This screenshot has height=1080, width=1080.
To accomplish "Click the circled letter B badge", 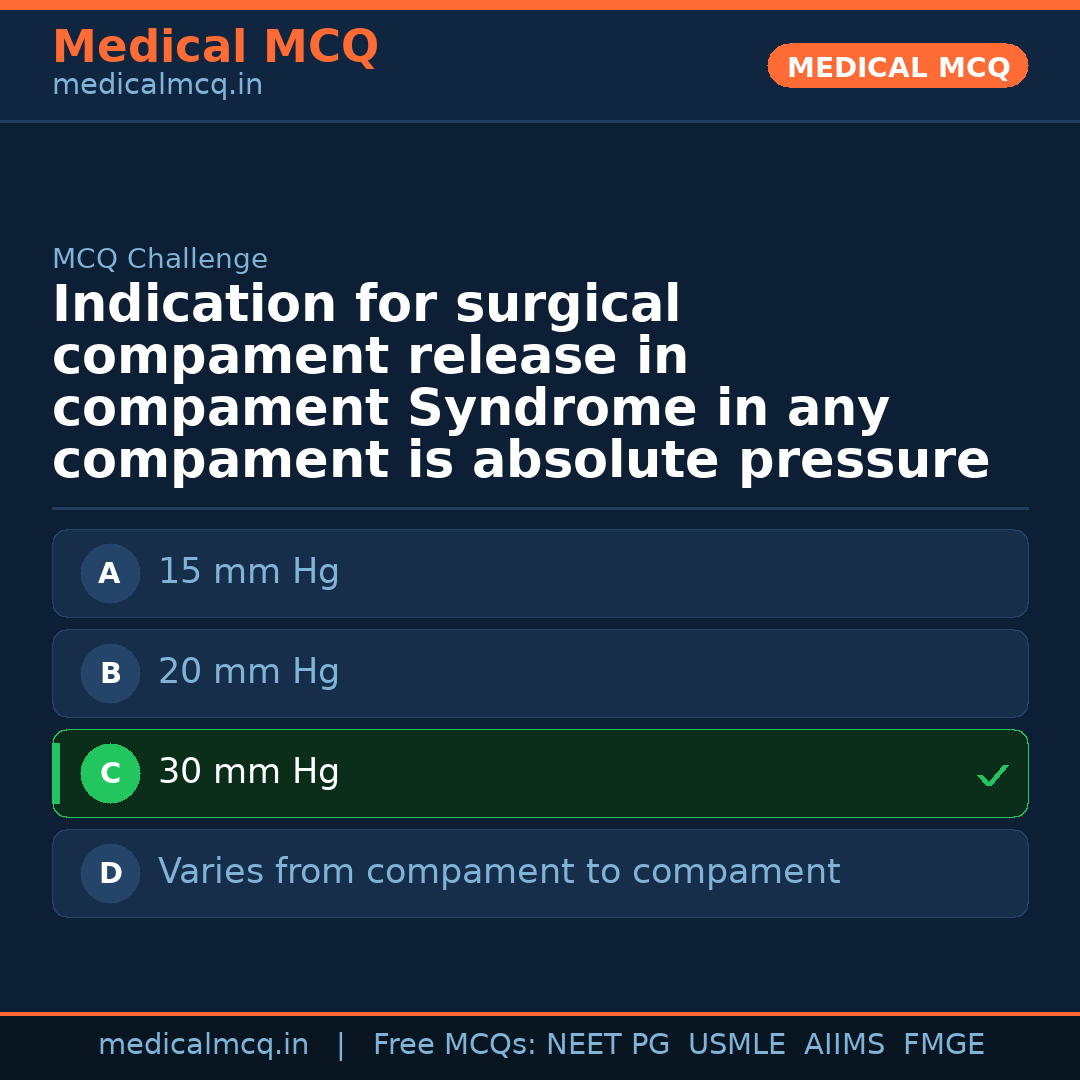I will 110,674.
